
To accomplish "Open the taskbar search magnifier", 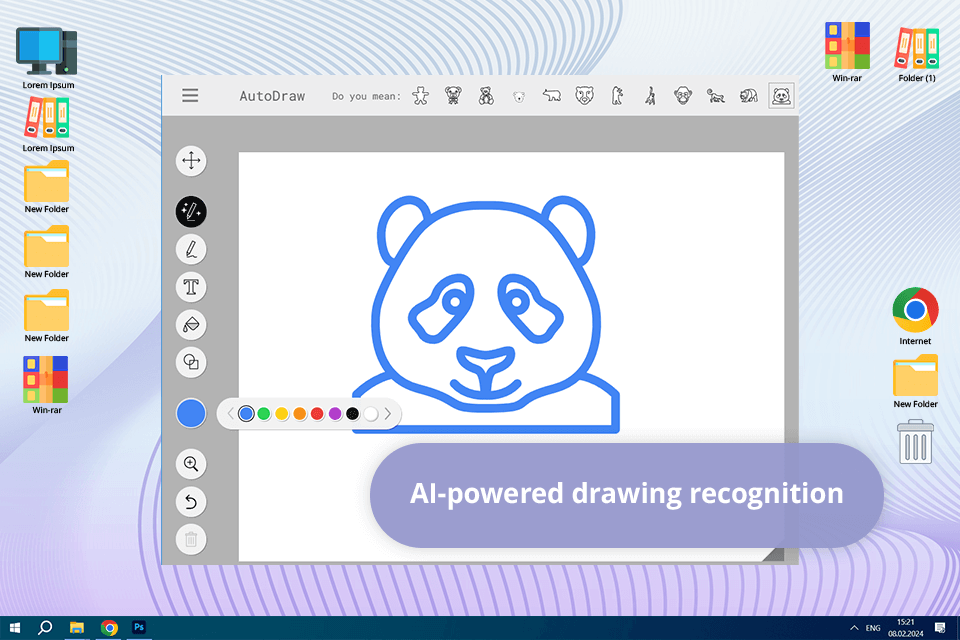I will 45,628.
